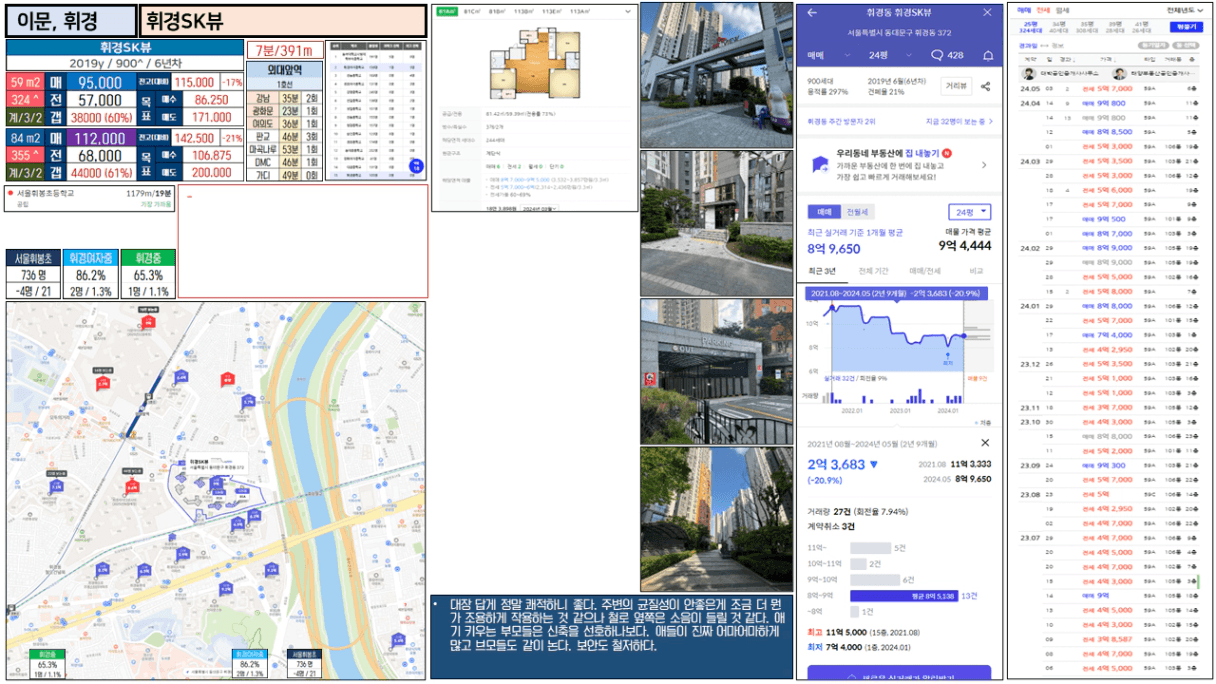Switch to the 비교 tab
This screenshot has height=684, width=1216.
[975, 272]
